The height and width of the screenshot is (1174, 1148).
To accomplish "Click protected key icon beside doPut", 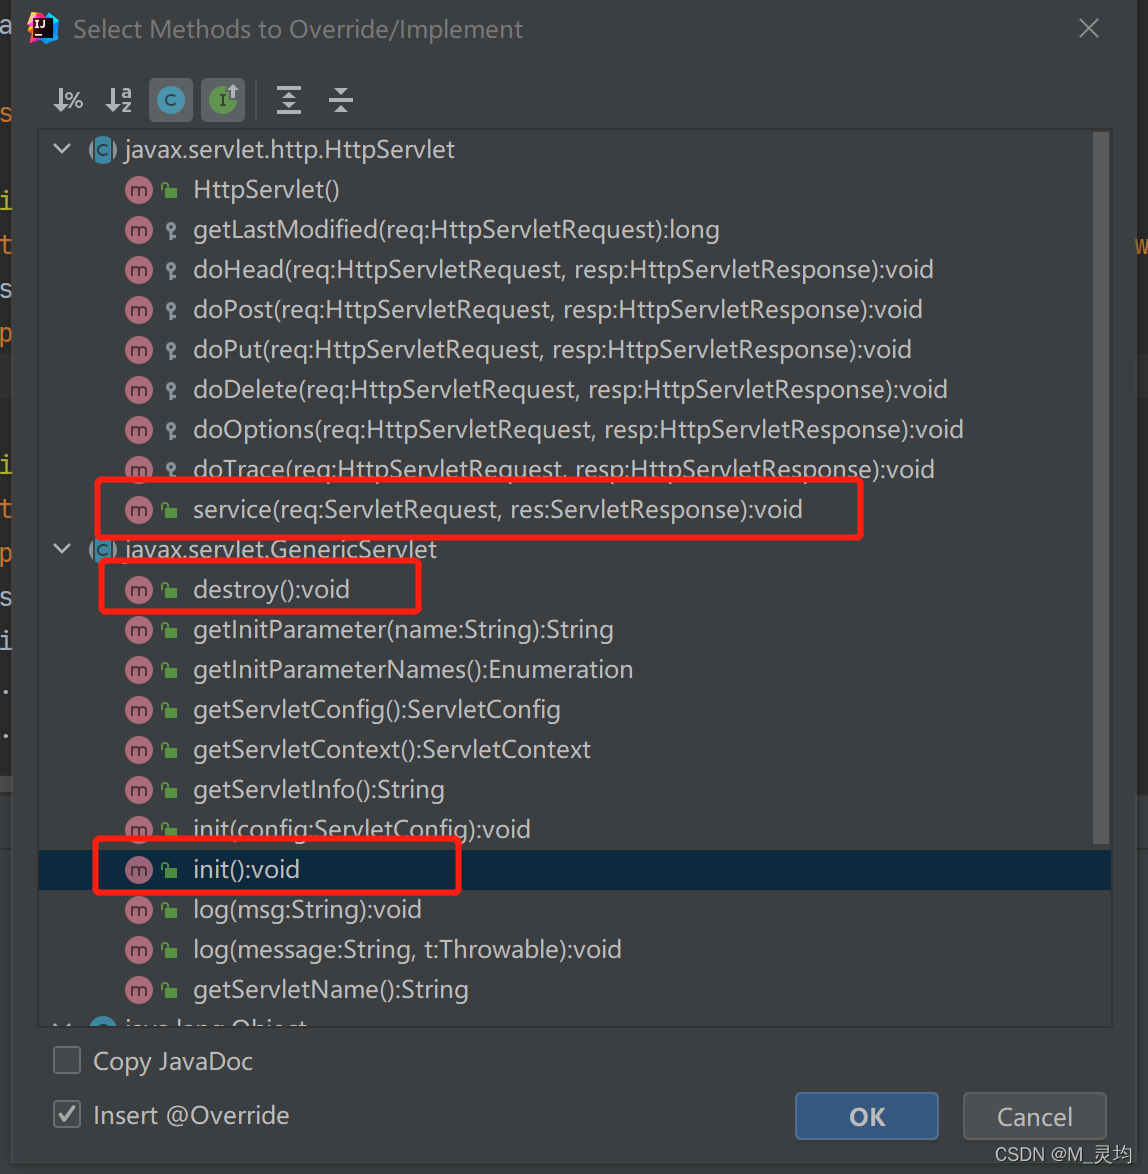I will point(171,350).
